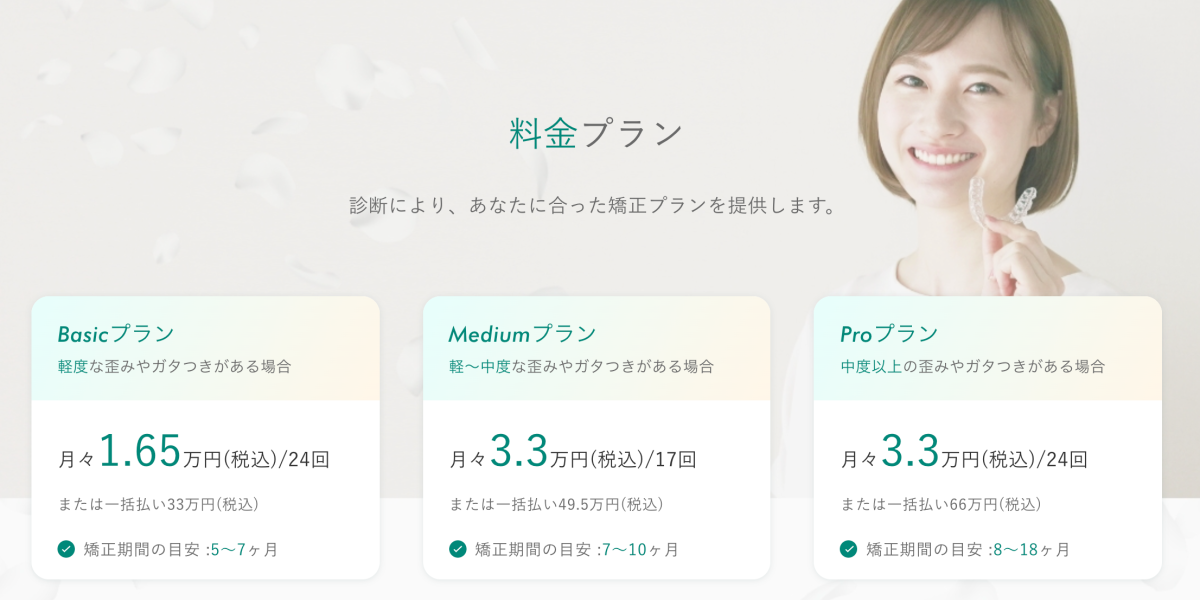Click the 7〜10ヶ月 correction period
This screenshot has width=1200, height=600.
(x=640, y=550)
